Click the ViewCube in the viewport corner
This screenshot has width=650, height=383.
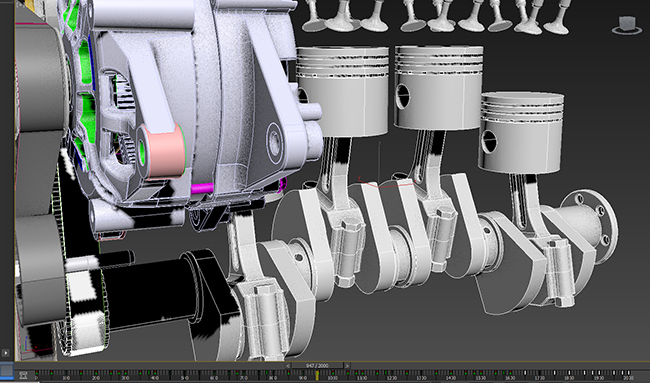626,25
